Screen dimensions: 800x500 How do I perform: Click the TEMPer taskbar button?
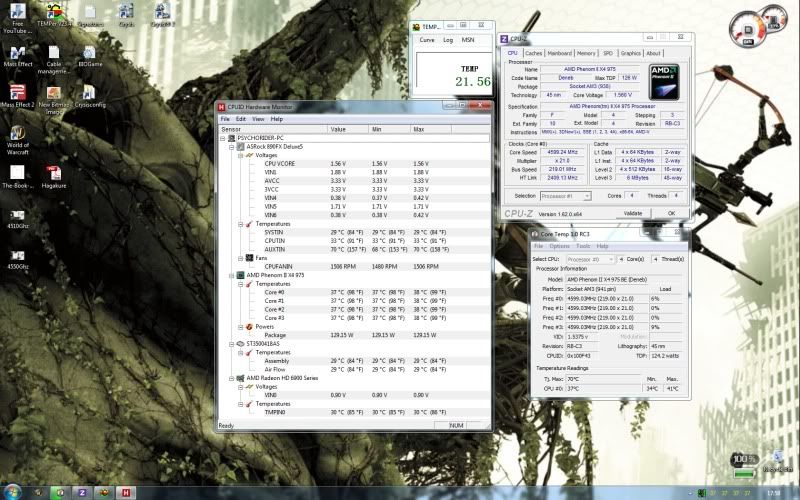coord(104,492)
